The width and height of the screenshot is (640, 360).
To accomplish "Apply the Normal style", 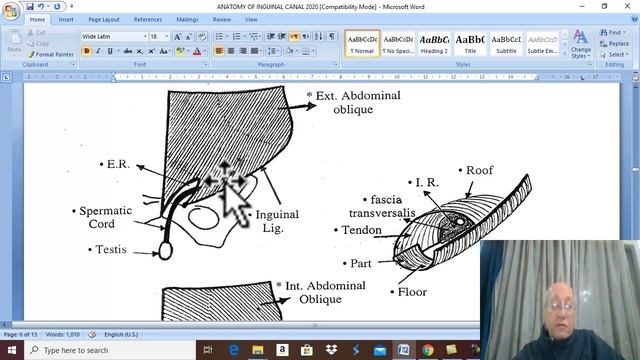I will click(362, 44).
